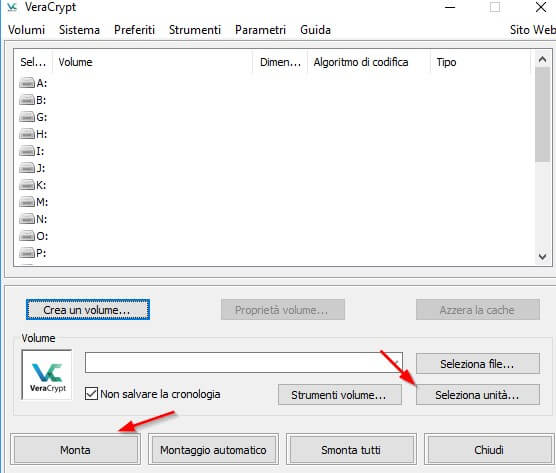Screen dimensions: 556x473
Task: Open the Parametri menu
Action: (x=260, y=30)
